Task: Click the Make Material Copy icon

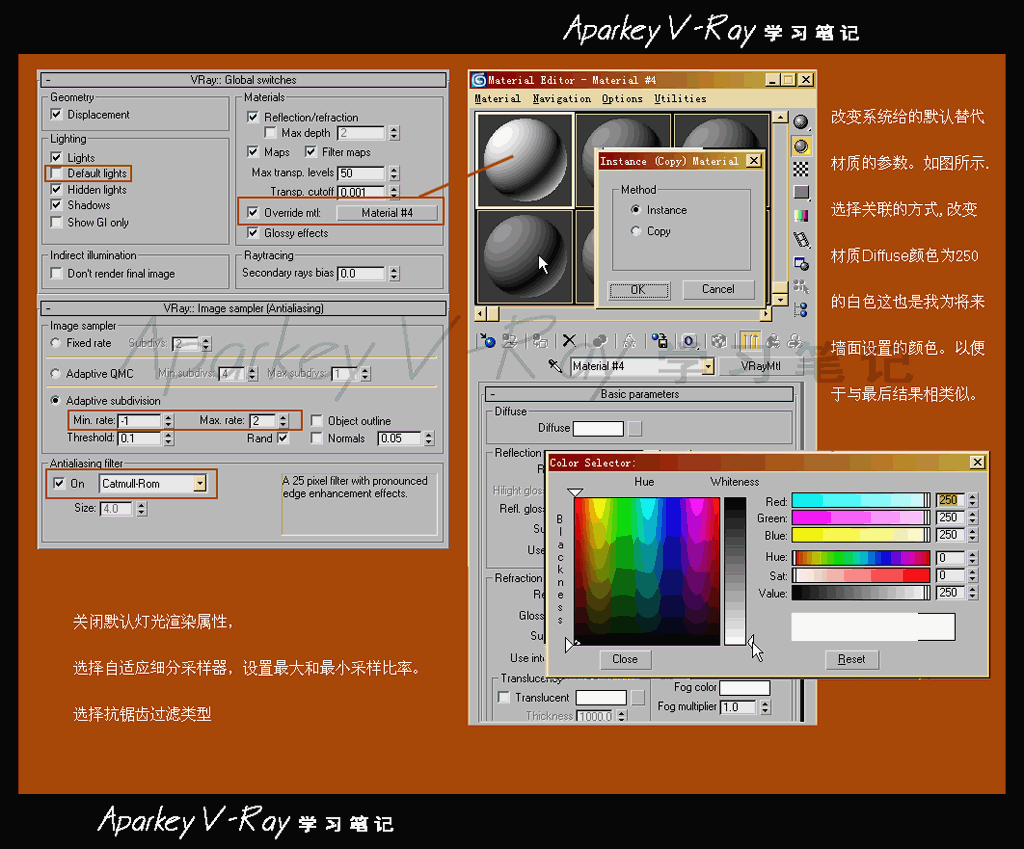Action: click(599, 340)
